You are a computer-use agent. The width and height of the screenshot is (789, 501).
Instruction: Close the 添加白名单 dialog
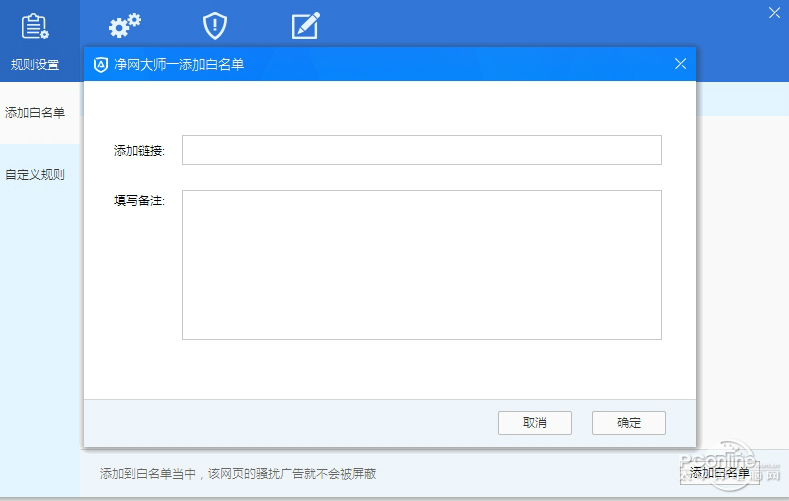(680, 64)
